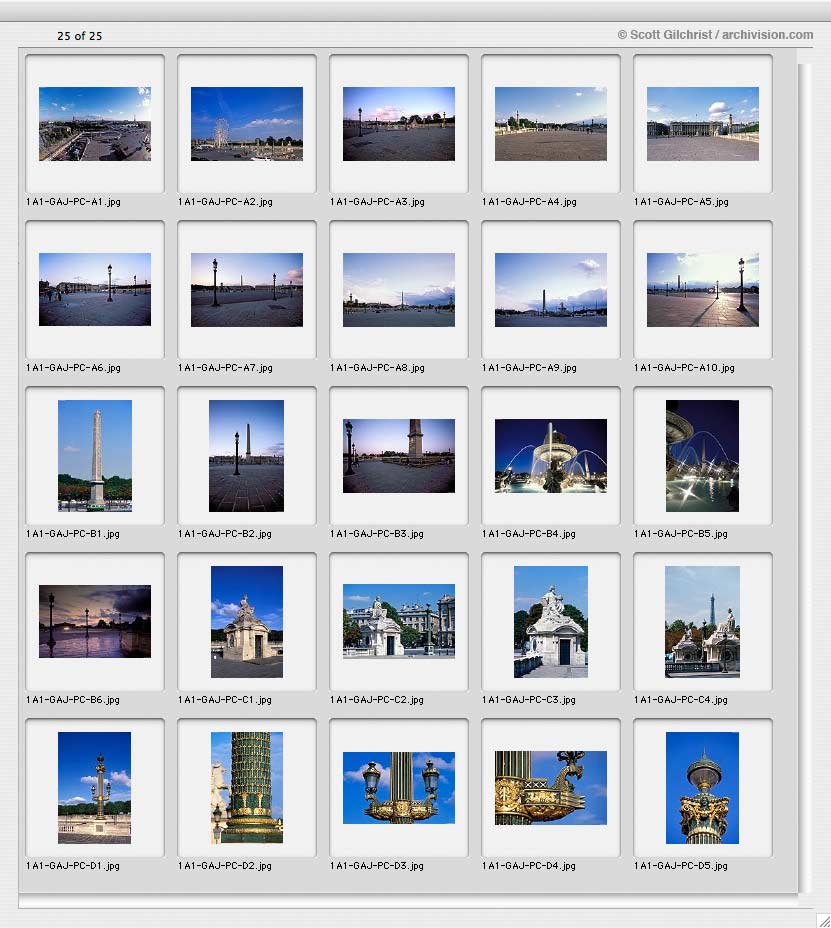831x928 pixels.
Task: Click filename label 1A1-GAJ-PC-D5.jpg
Action: coord(681,866)
